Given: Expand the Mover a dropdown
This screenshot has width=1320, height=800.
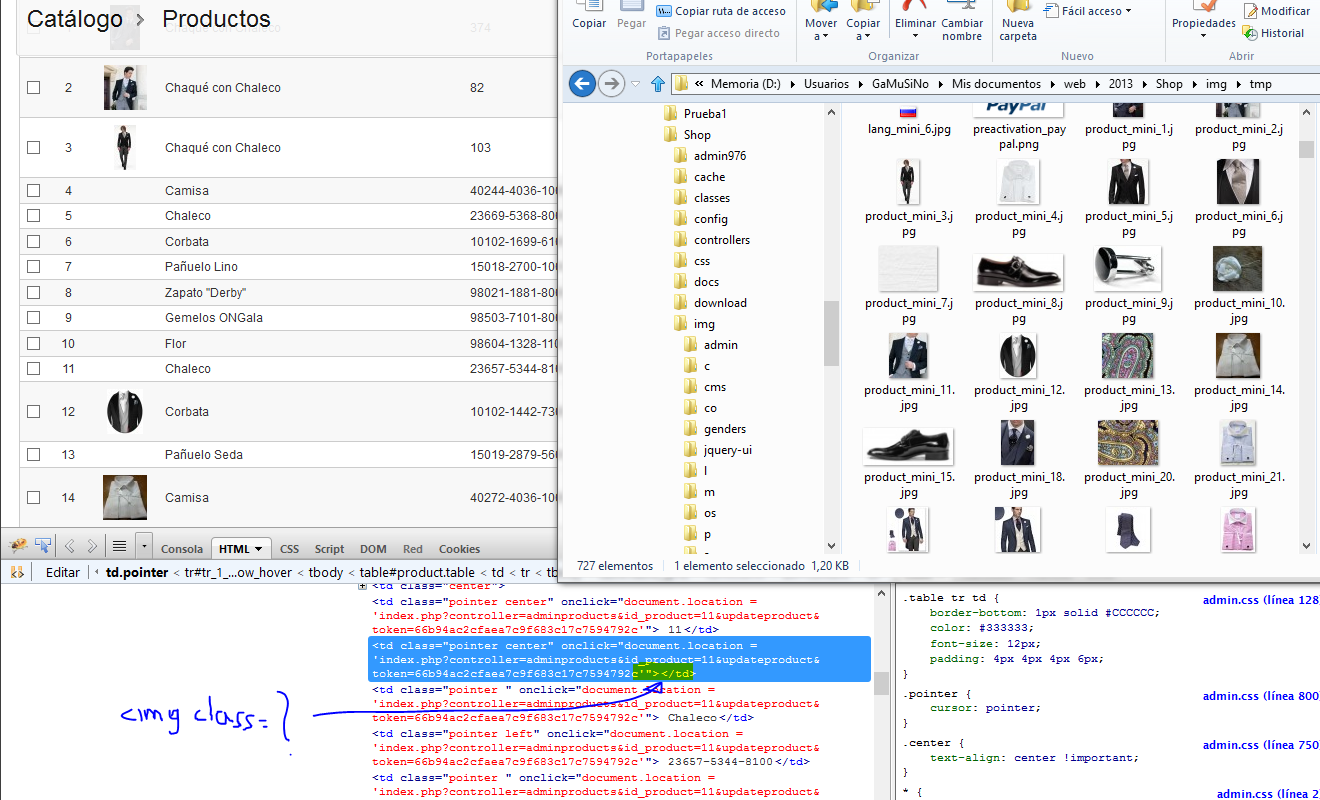Looking at the screenshot, I should pos(821,37).
